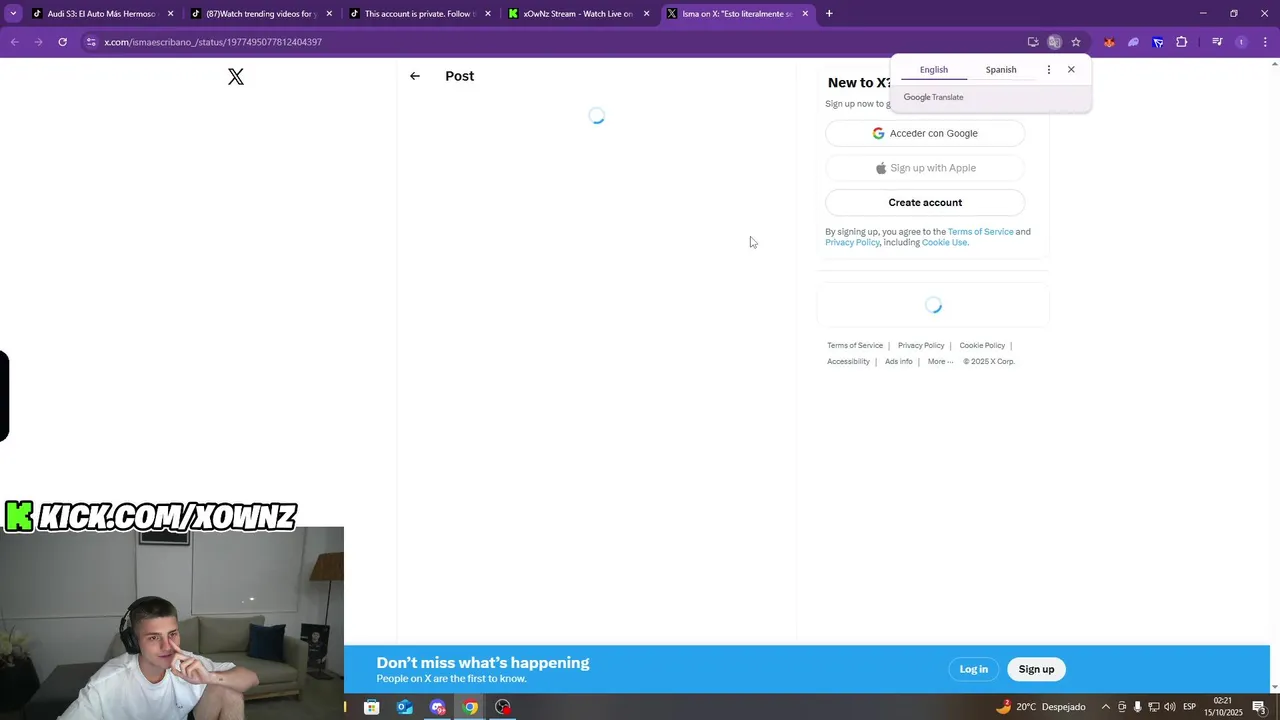Screen dimensions: 1280x720
Task: Open the clock and date 02:21
Action: (x=1222, y=707)
